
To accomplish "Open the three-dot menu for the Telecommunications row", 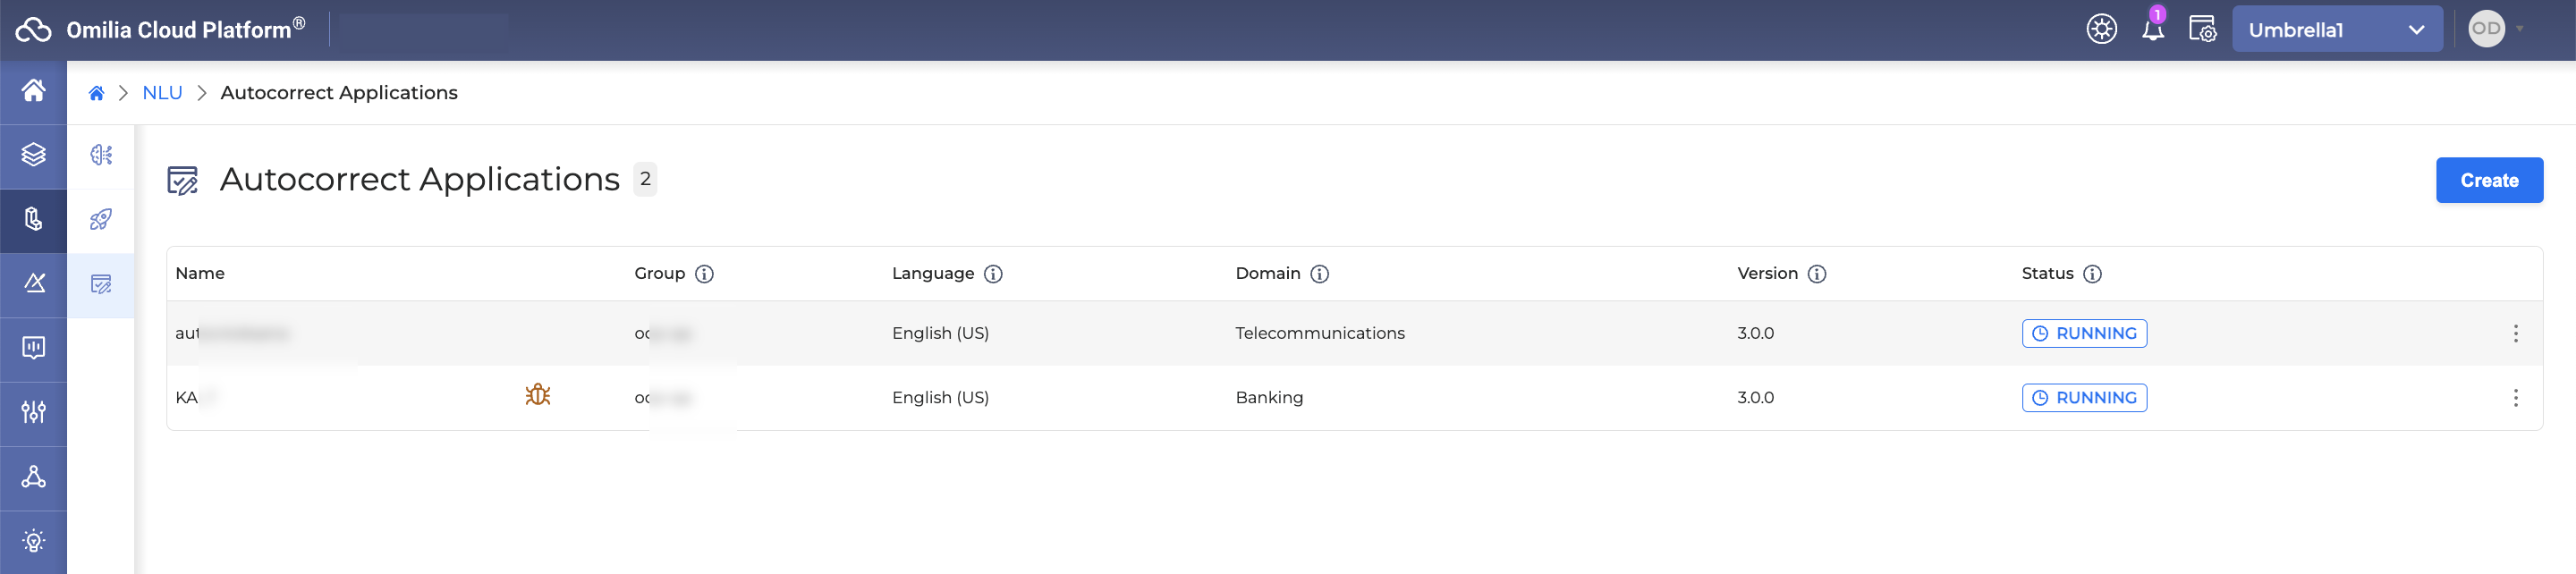I will pyautogui.click(x=2515, y=334).
